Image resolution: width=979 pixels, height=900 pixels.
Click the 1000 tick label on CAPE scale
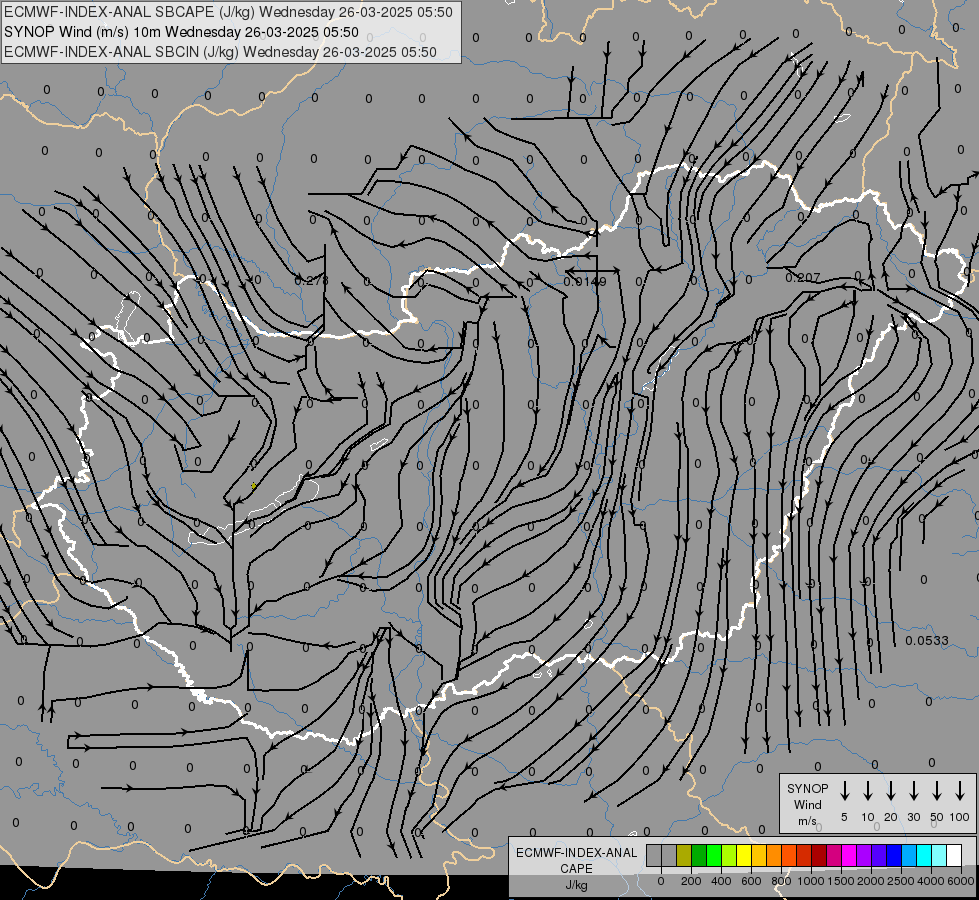(810, 881)
